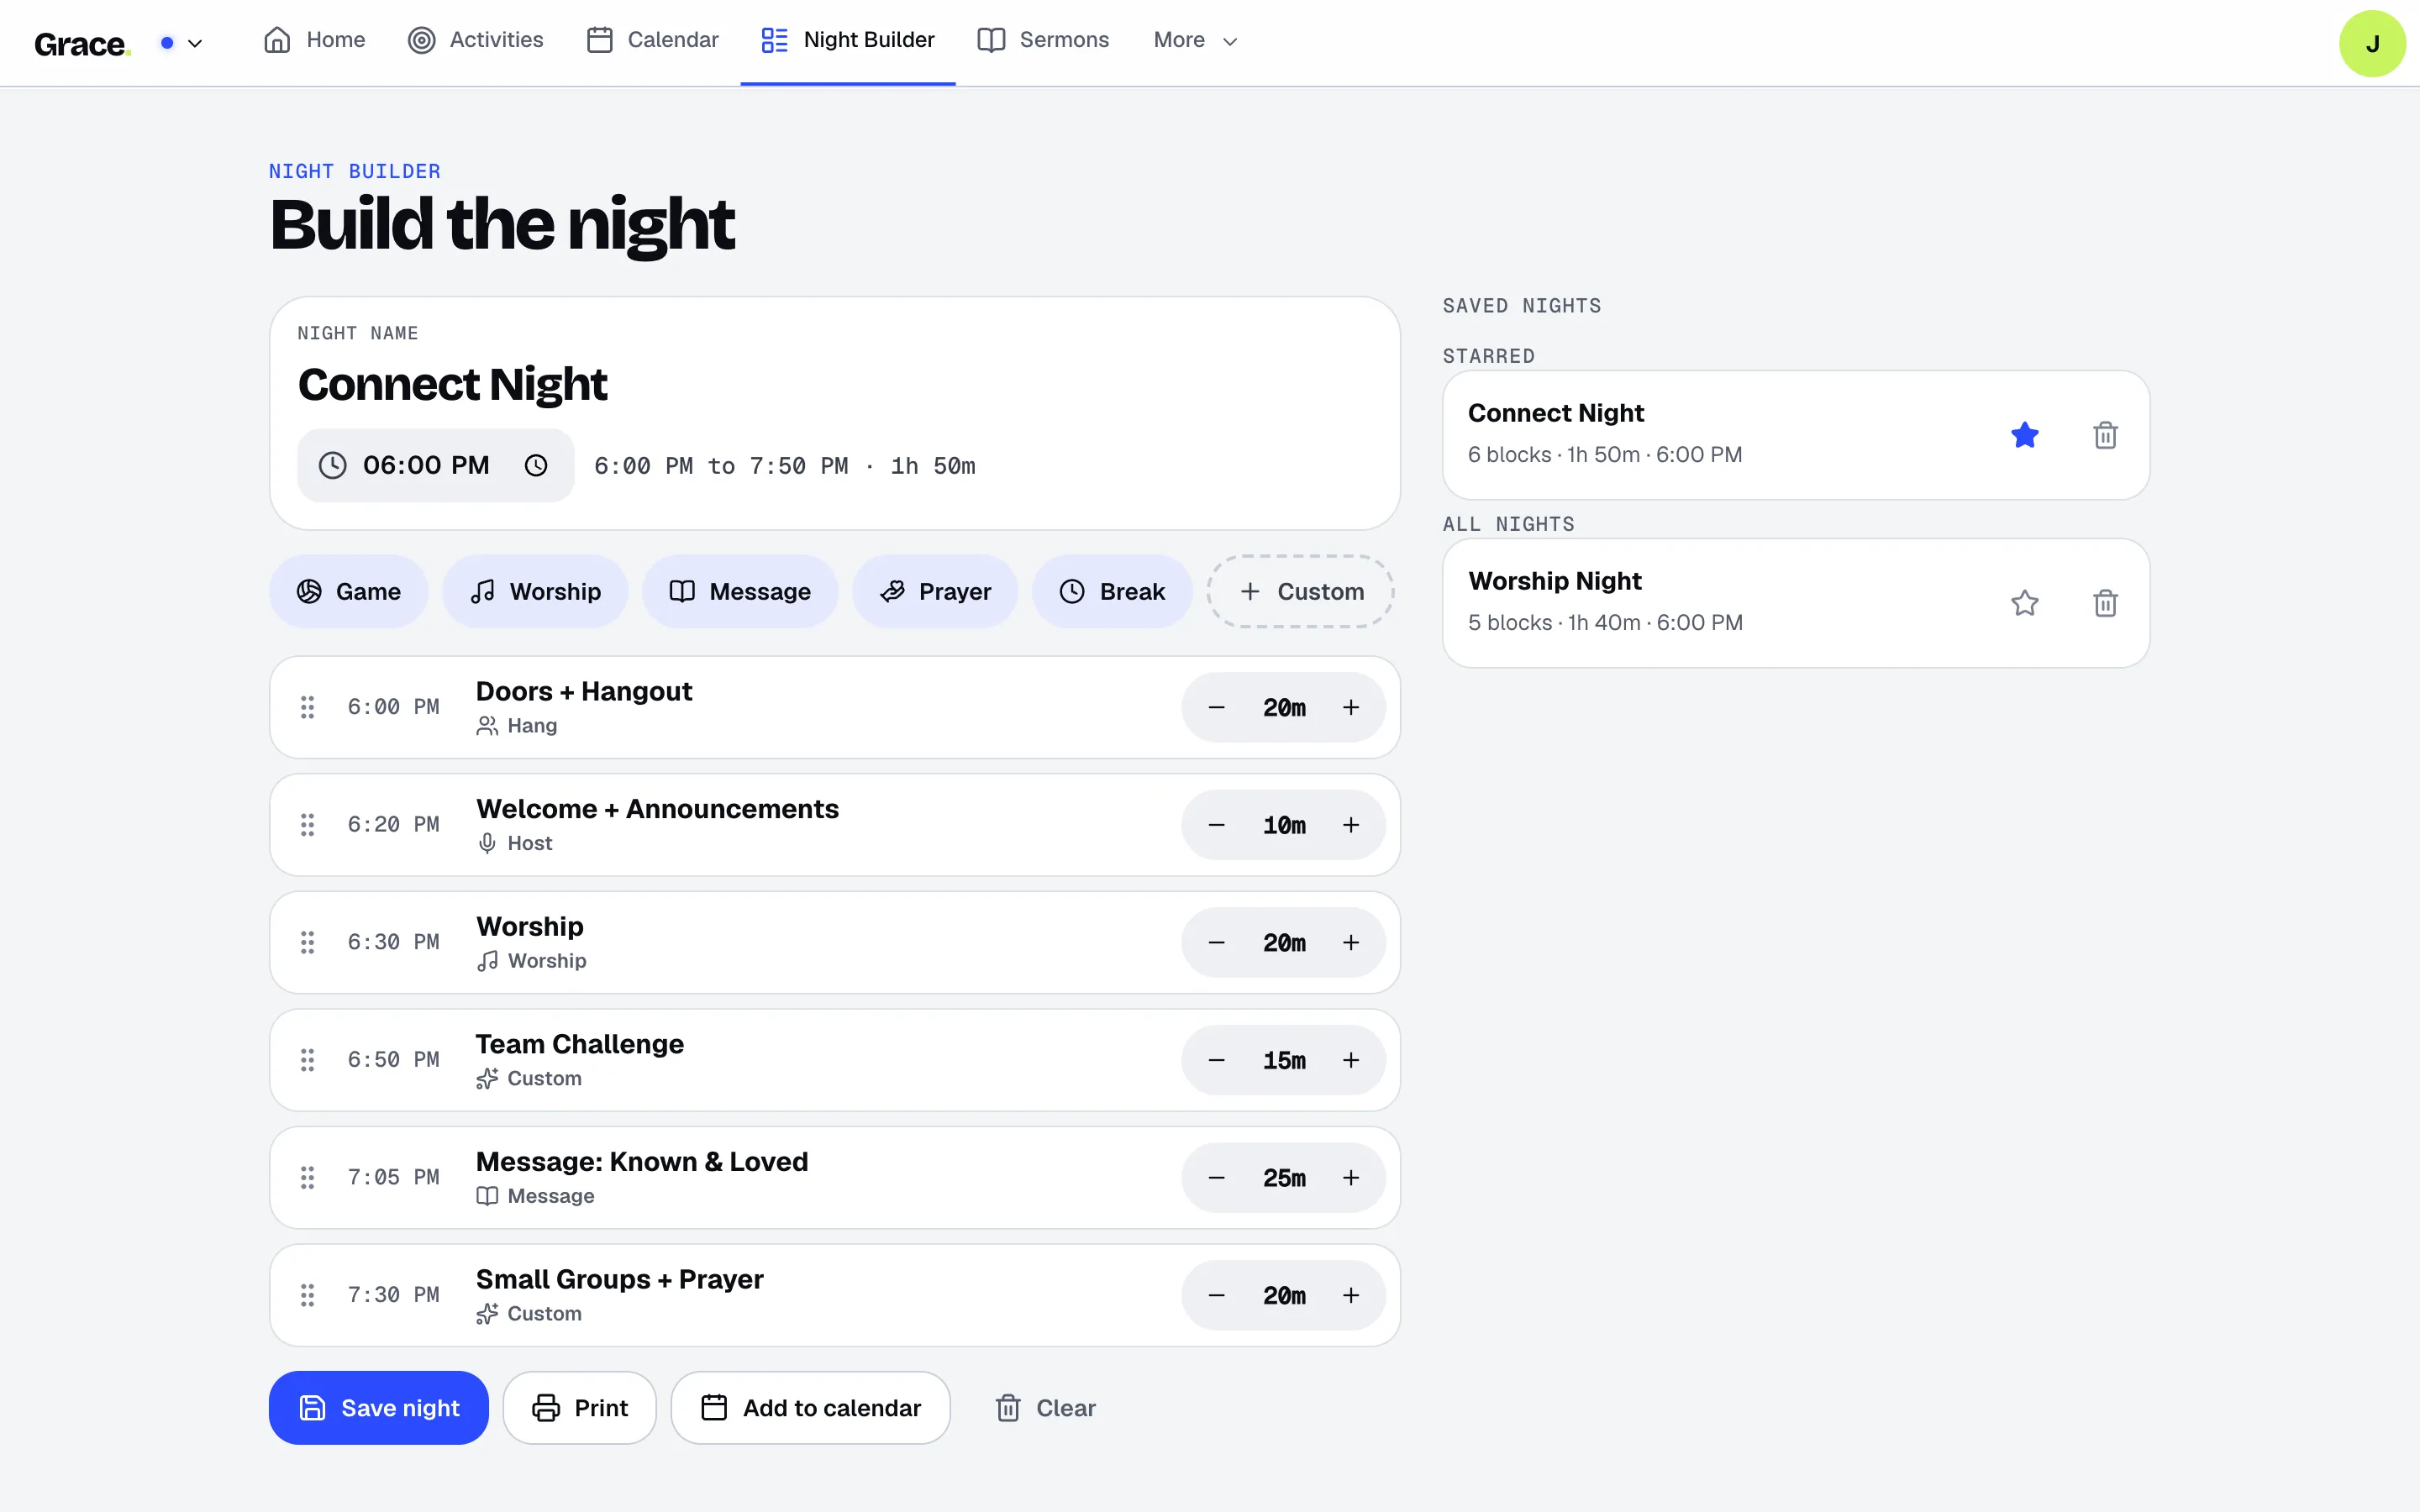2420x1512 pixels.
Task: Click the drag handle for Doors + Hangout
Action: [x=308, y=707]
